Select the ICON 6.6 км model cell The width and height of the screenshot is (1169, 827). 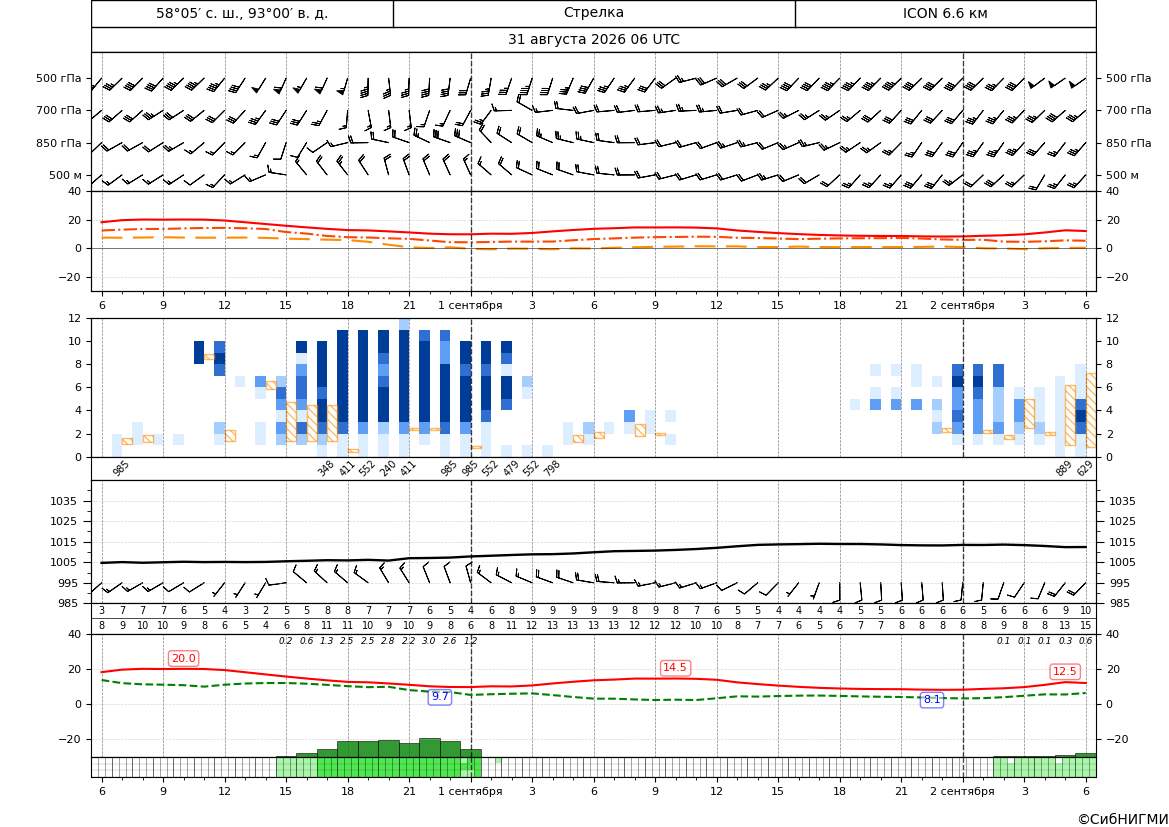click(945, 13)
